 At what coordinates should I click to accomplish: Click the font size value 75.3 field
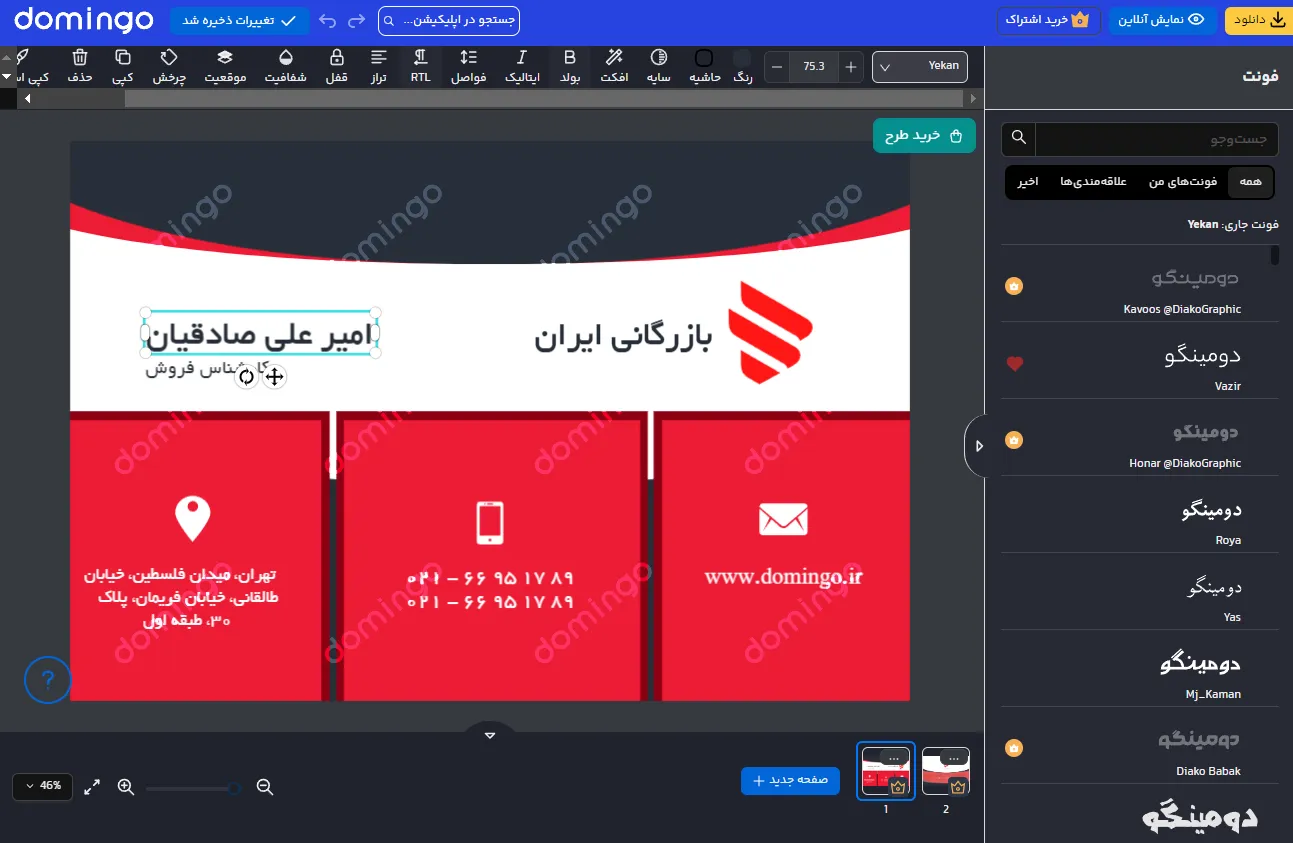(x=814, y=67)
